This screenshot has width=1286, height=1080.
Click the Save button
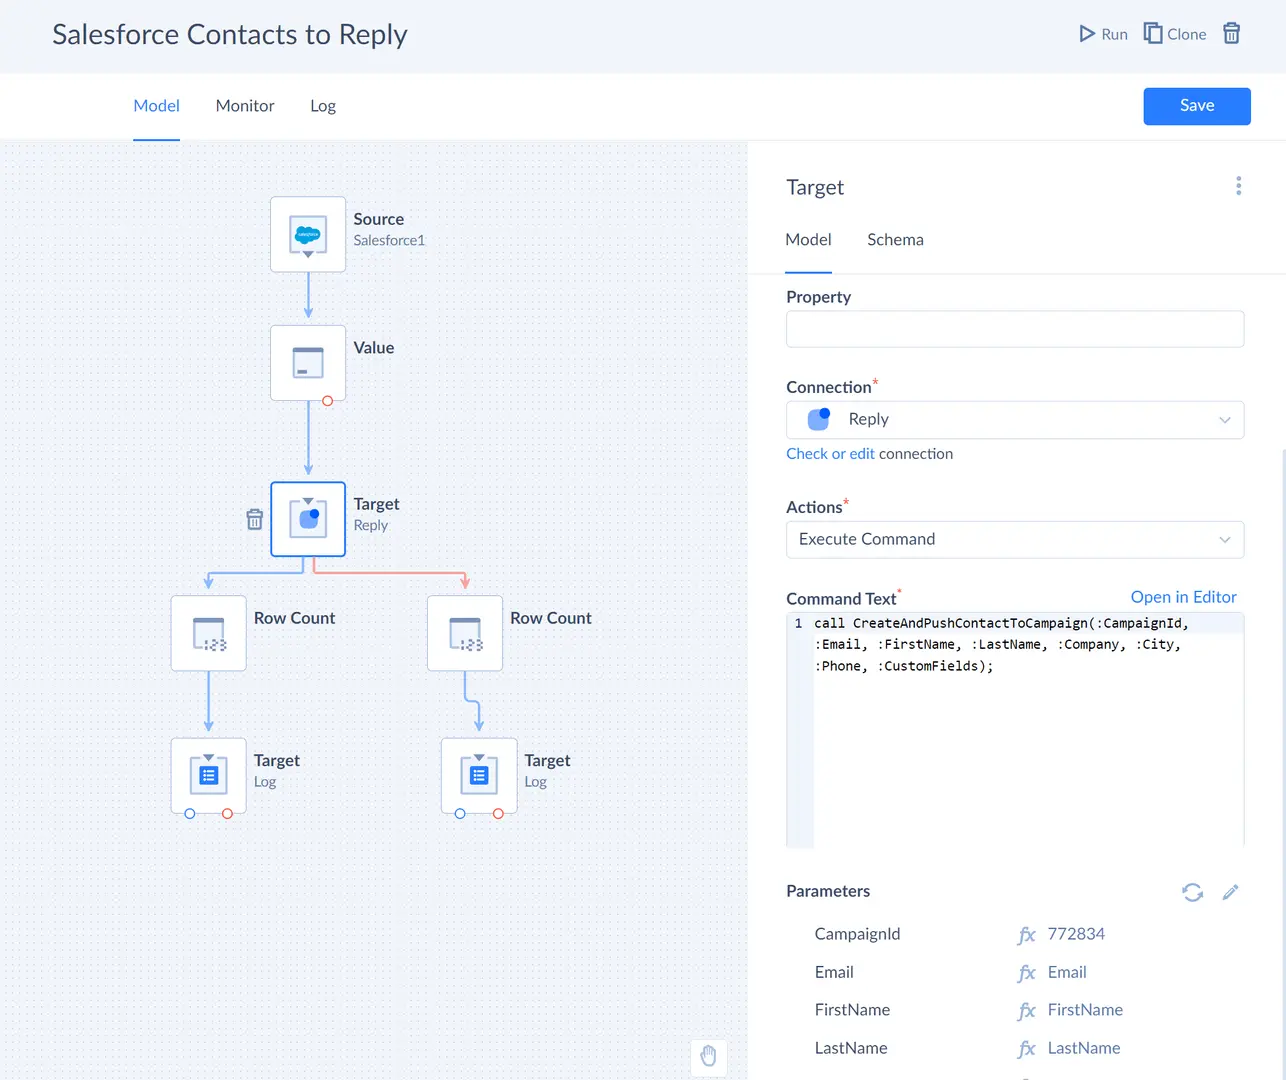1197,106
